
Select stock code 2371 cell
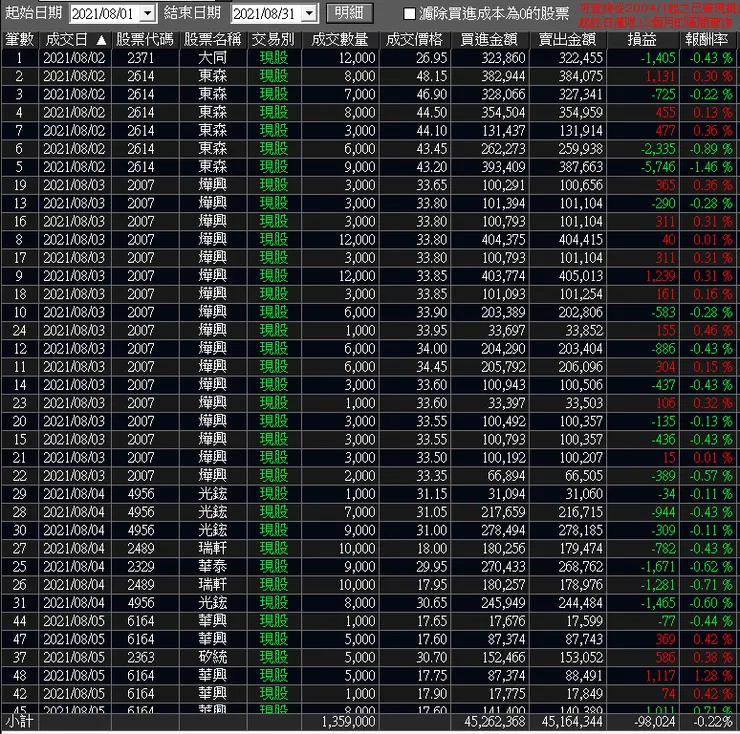145,58
